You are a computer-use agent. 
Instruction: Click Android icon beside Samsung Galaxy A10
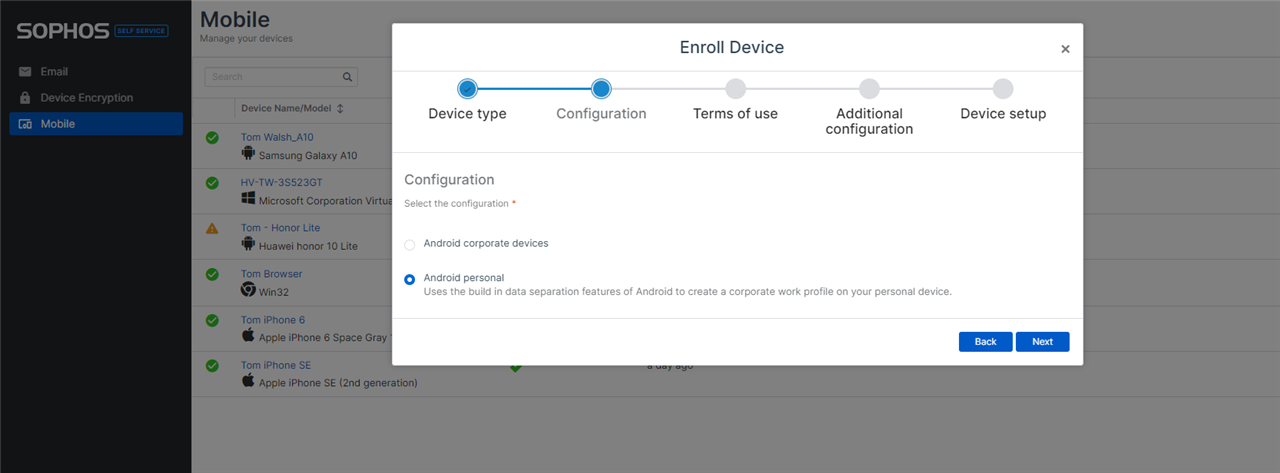(x=248, y=154)
